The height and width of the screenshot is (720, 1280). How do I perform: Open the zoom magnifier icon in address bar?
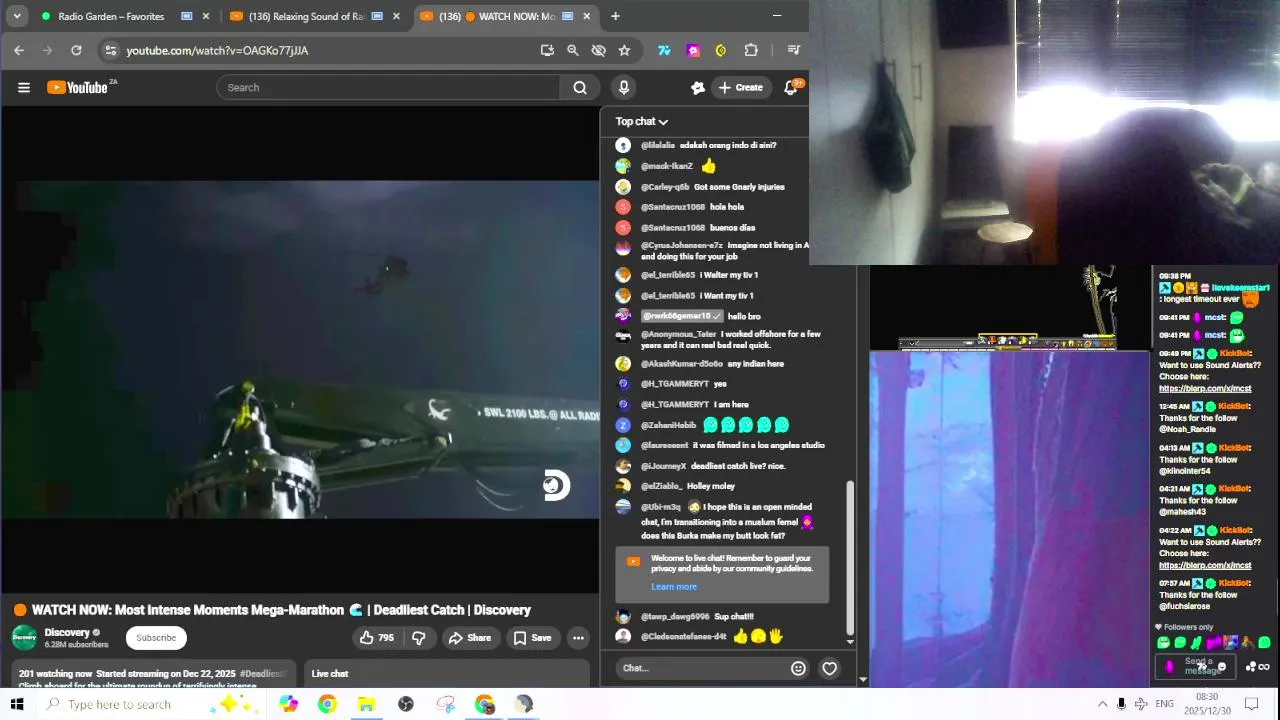click(x=573, y=50)
